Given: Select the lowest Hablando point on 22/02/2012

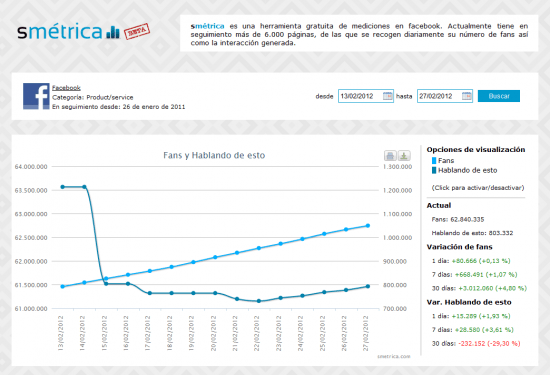Looking at the screenshot, I should point(259,301).
